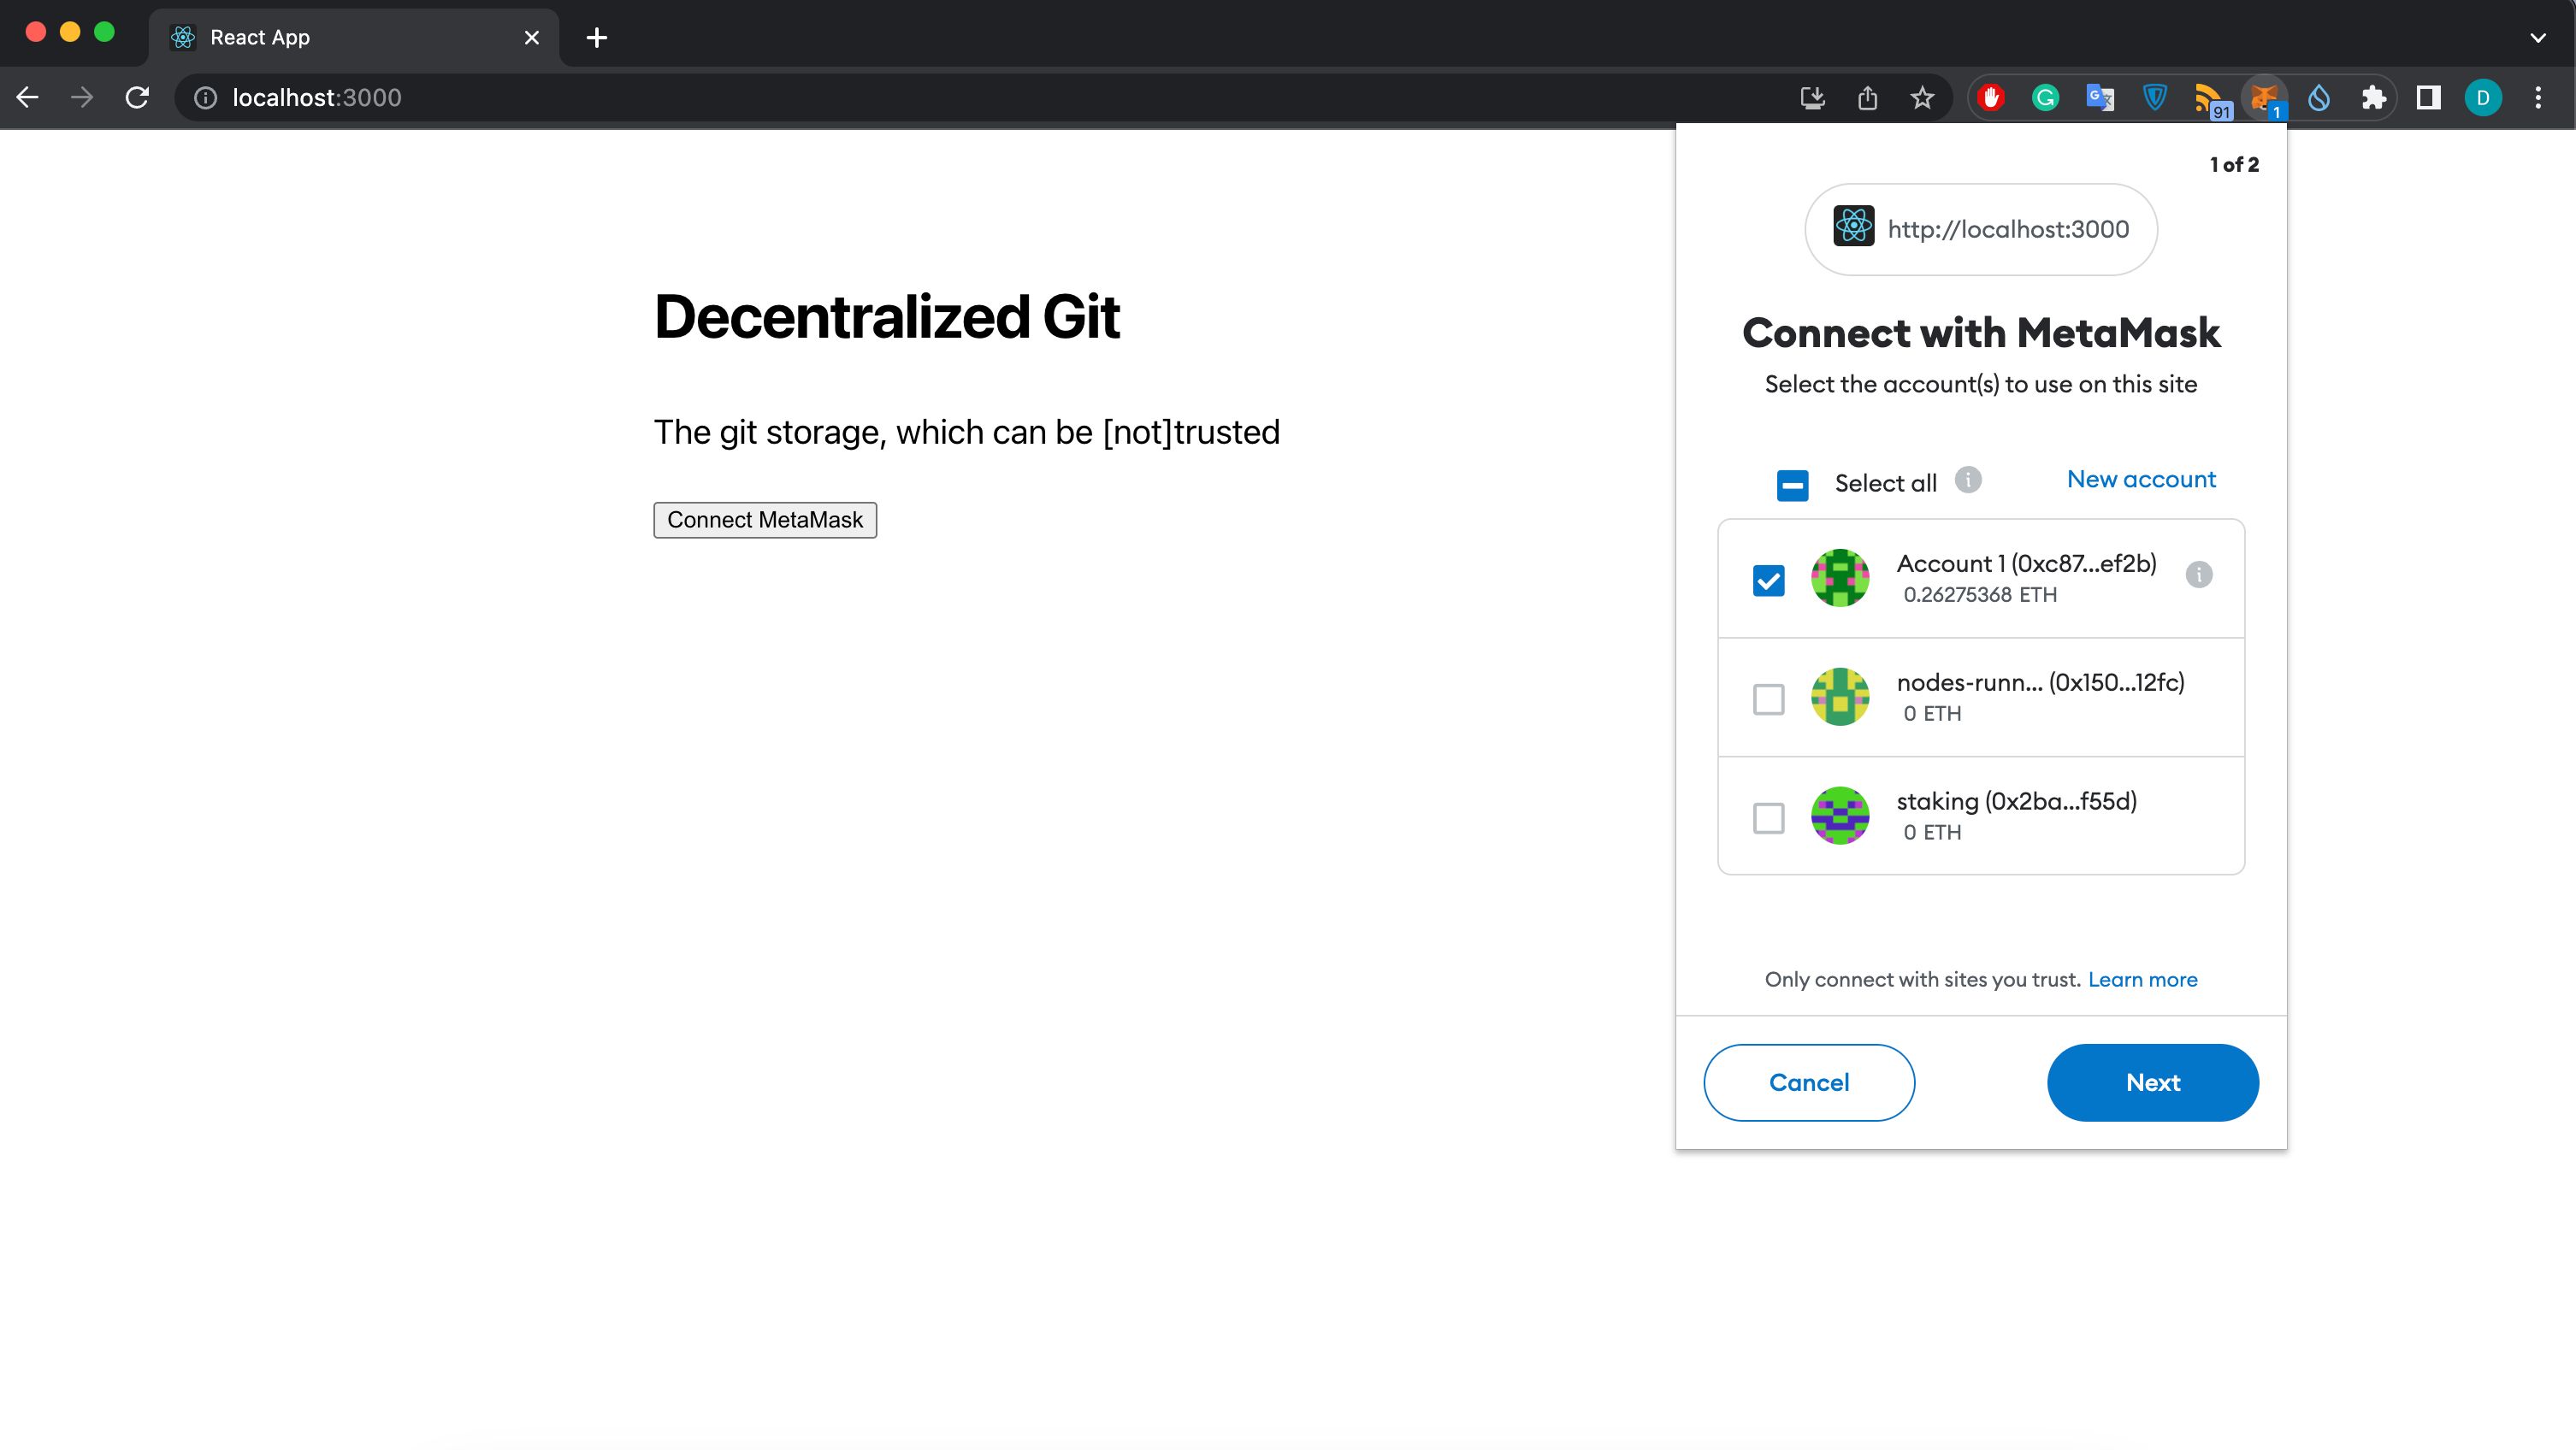Screen dimensions: 2576x1450
Task: Toggle Account 1 checkbox selection
Action: [x=1768, y=578]
